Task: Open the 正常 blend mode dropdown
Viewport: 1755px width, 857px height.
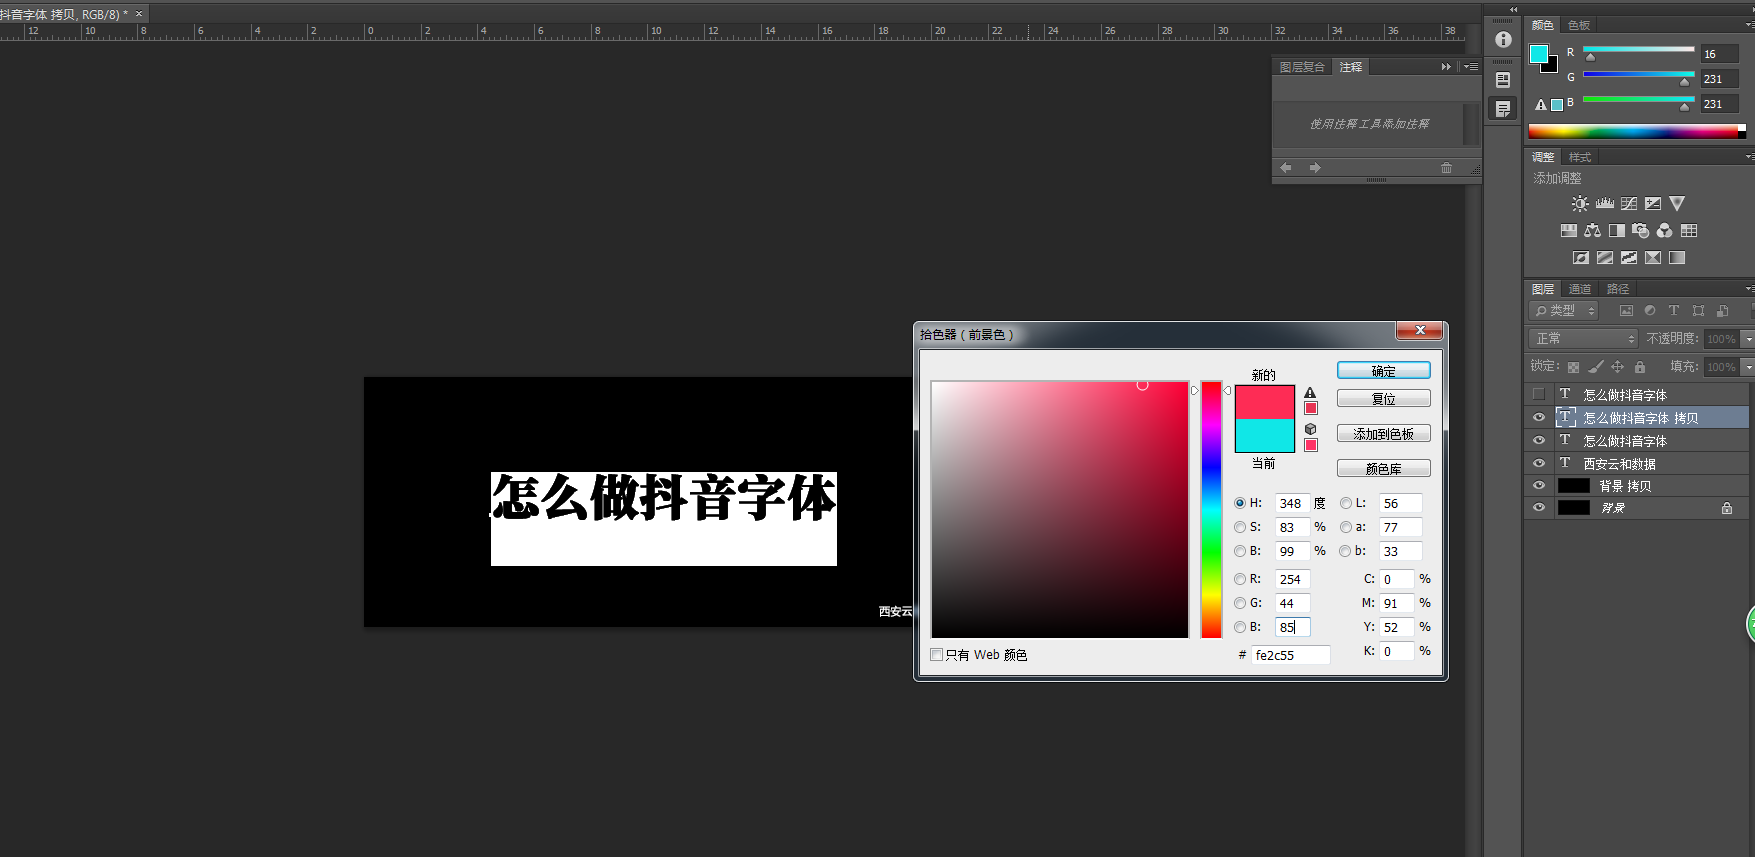Action: point(1583,339)
